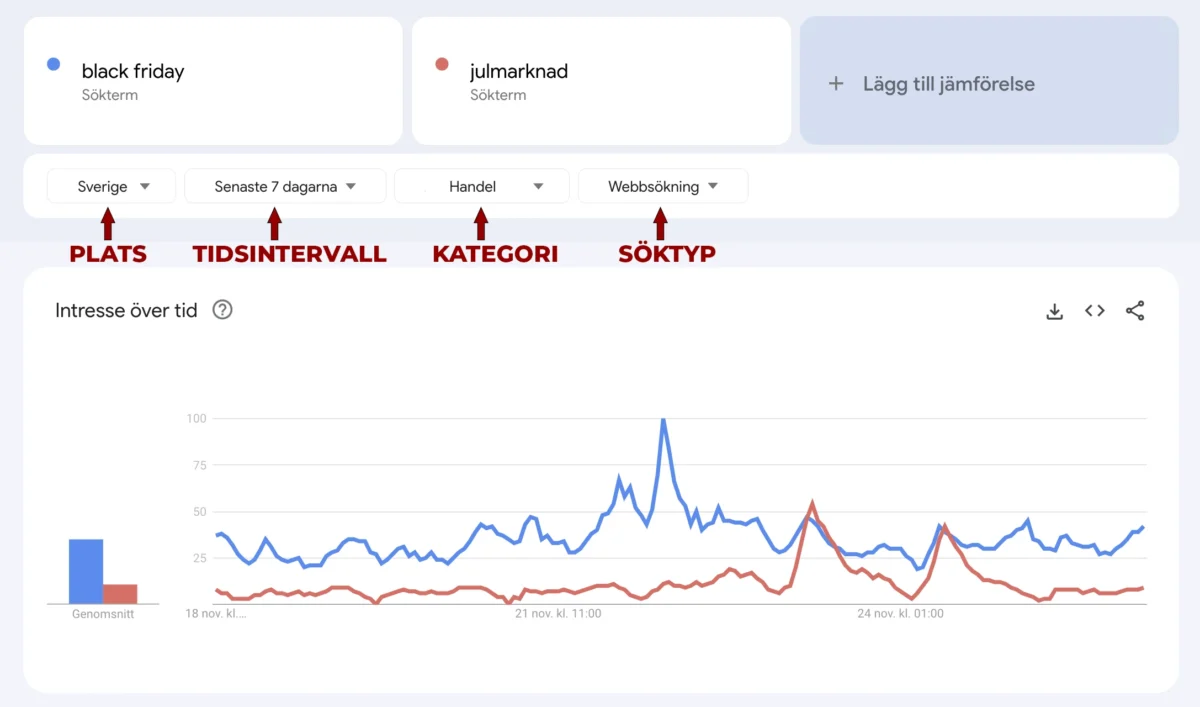
Task: Click the blue line peak at 100
Action: coord(662,421)
